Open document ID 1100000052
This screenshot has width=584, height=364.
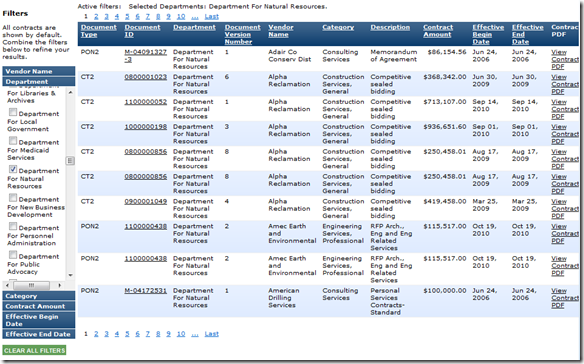(x=146, y=102)
